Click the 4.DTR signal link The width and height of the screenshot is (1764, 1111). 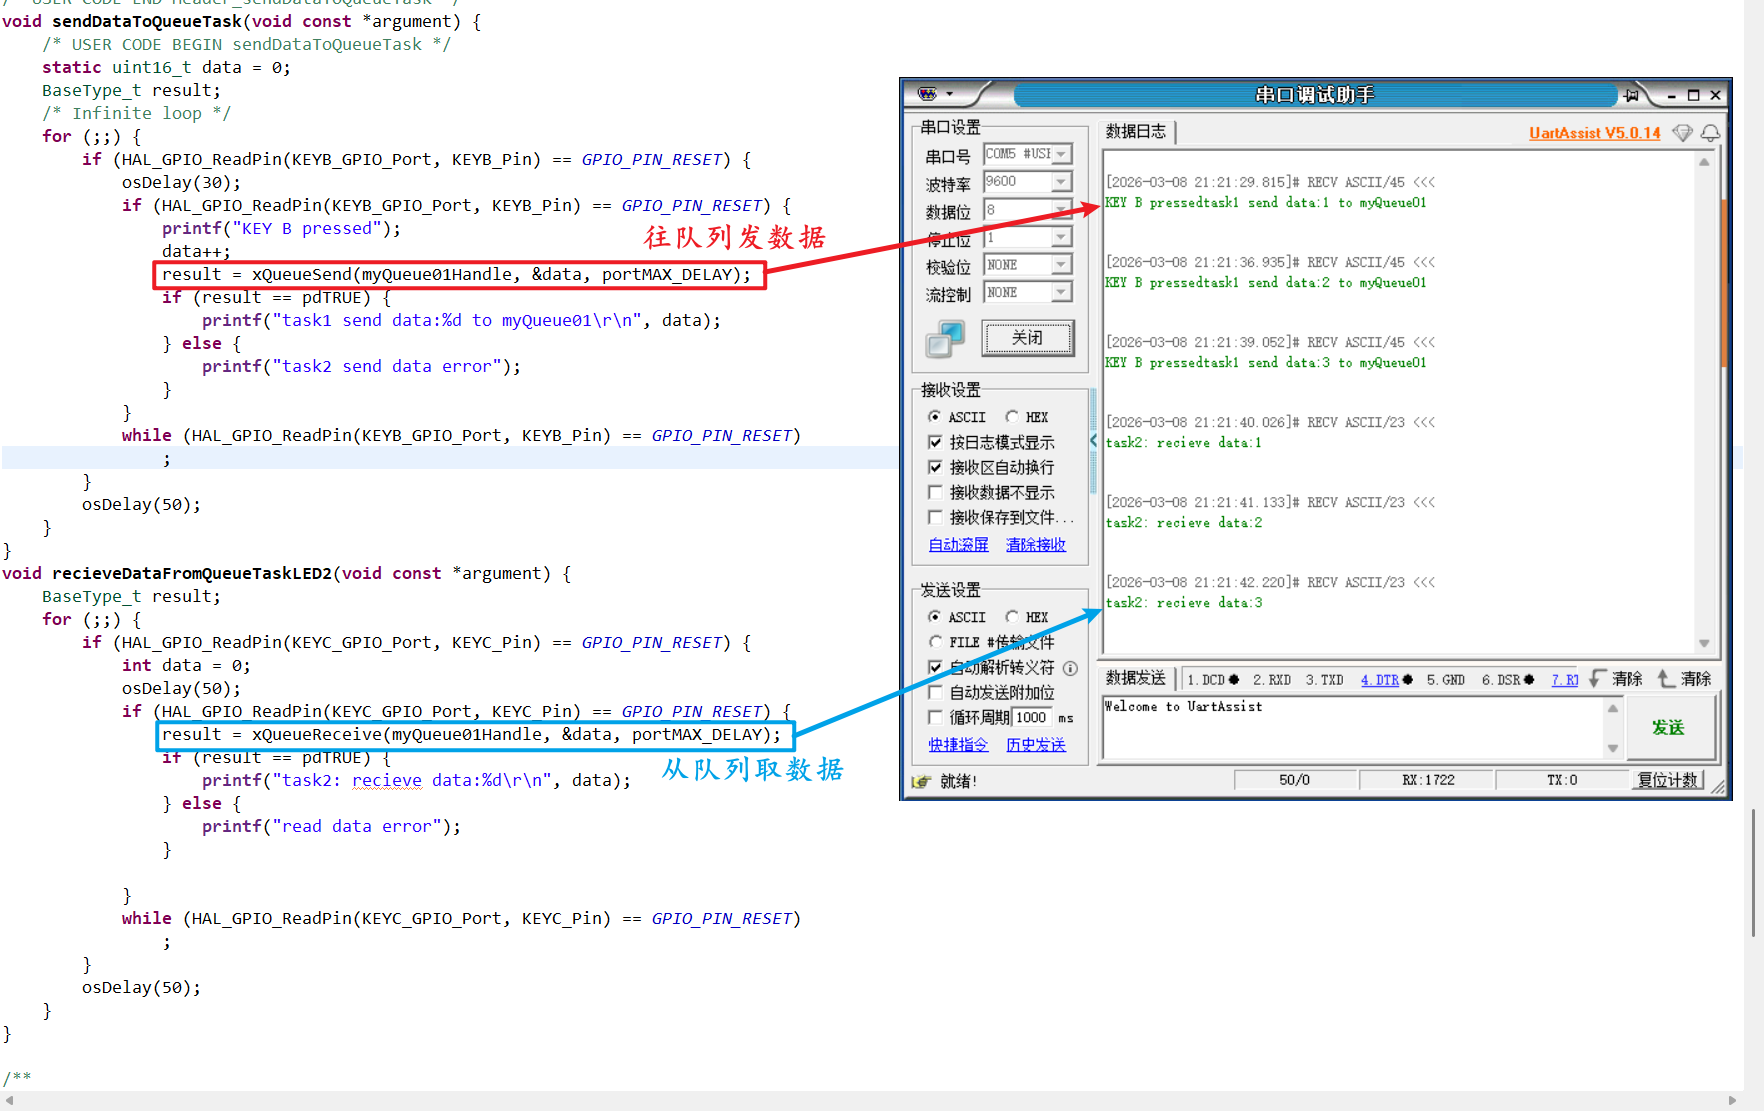click(x=1380, y=680)
